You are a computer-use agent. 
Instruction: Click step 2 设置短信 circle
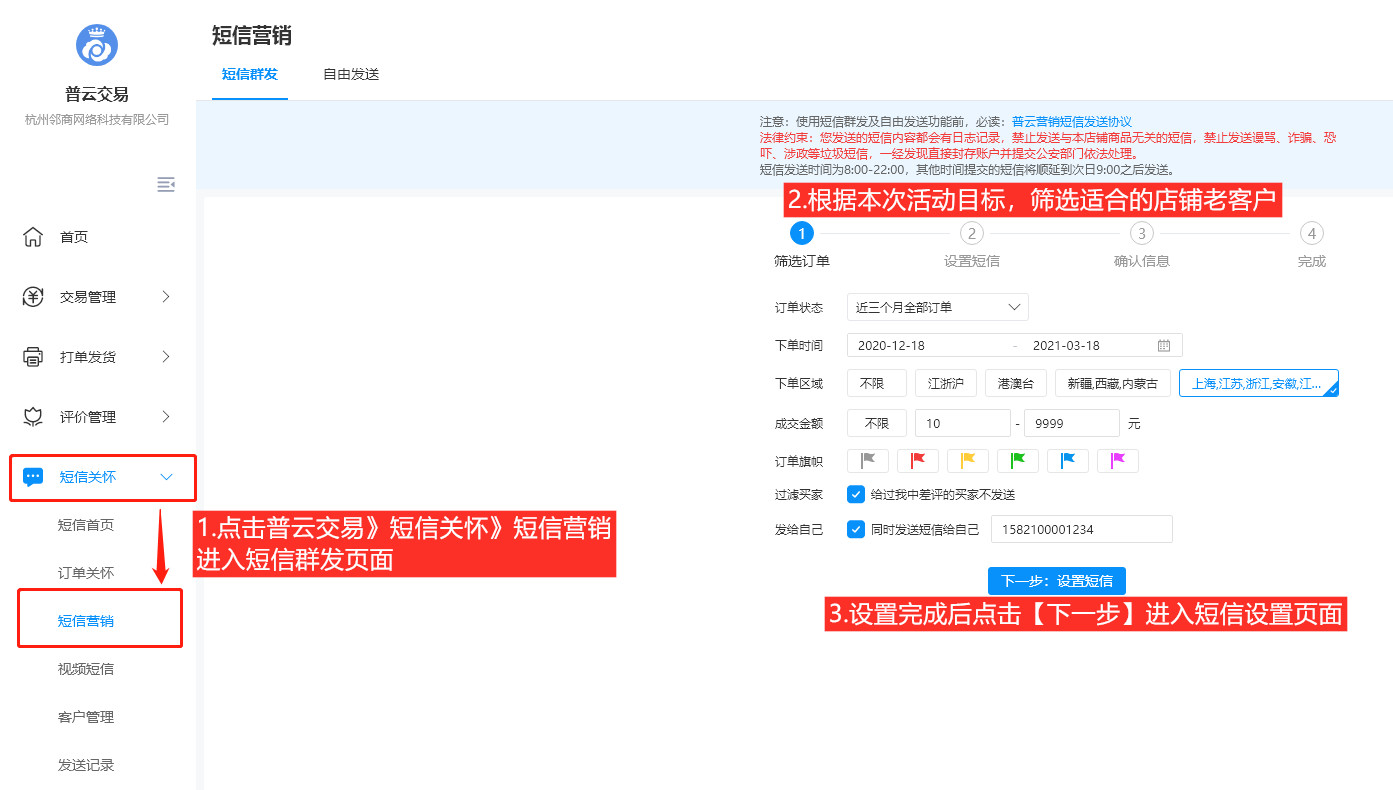(x=971, y=233)
